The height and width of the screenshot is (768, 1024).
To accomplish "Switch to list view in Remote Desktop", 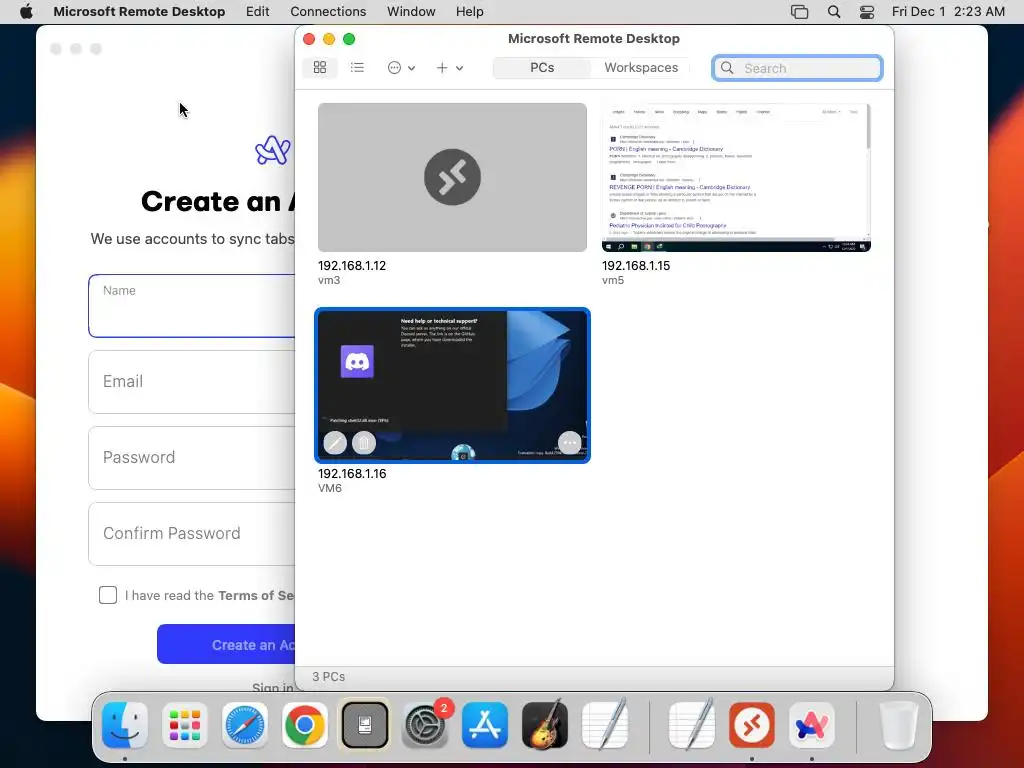I will pyautogui.click(x=357, y=67).
